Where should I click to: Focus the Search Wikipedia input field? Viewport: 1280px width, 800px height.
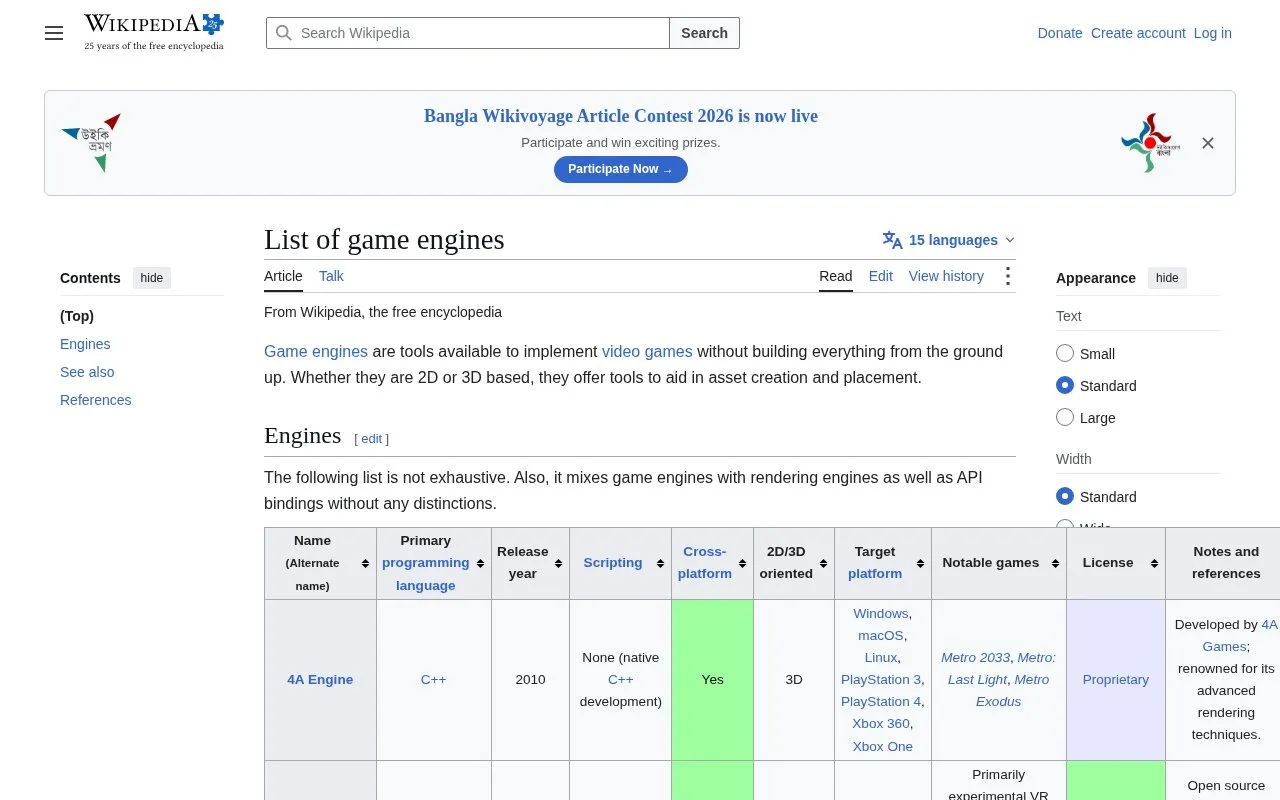(x=468, y=33)
